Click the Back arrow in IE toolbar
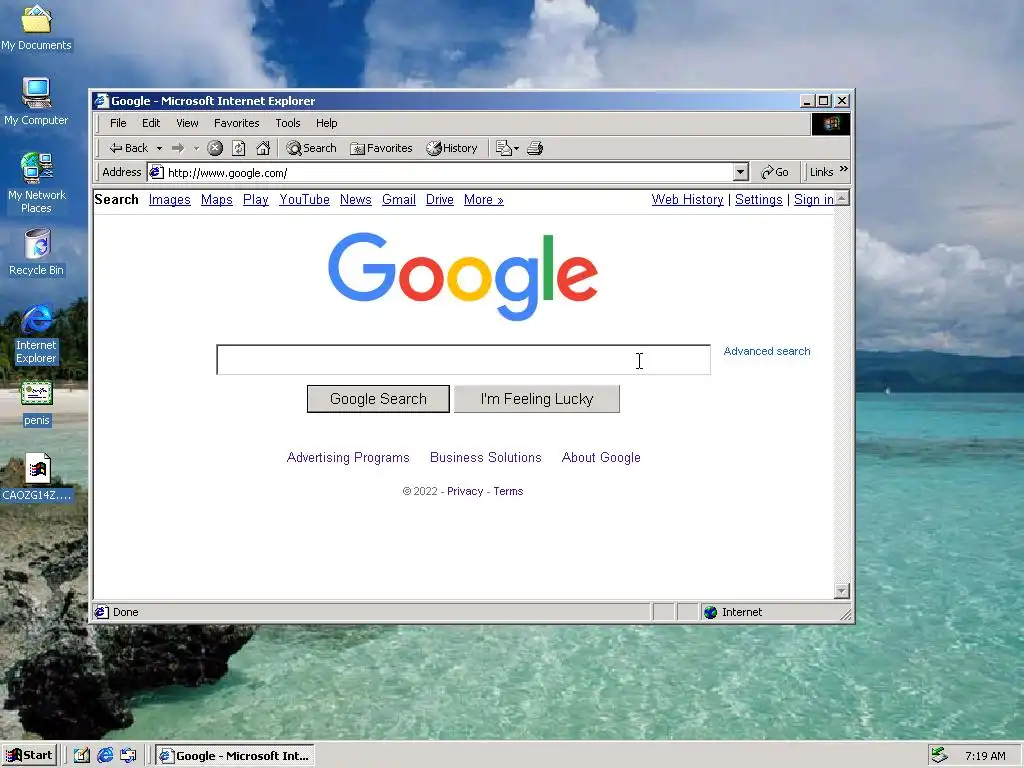Screen dimensions: 1024x768 (129, 148)
